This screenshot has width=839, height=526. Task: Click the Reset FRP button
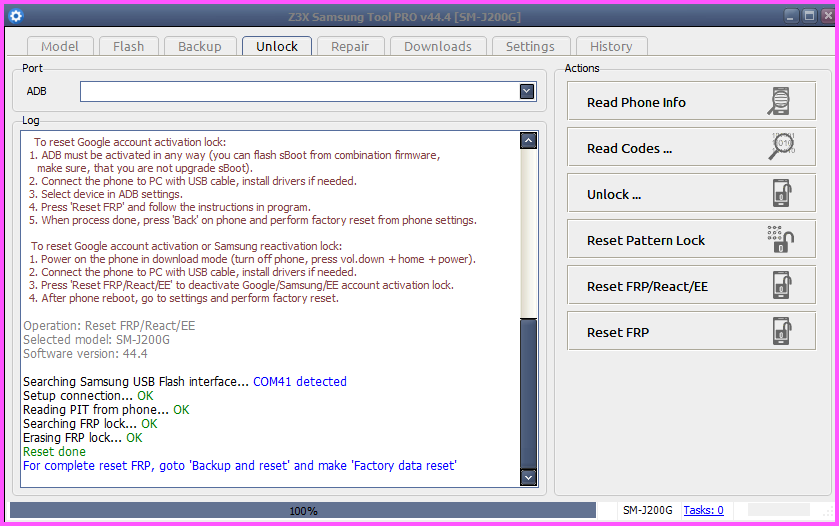point(691,331)
